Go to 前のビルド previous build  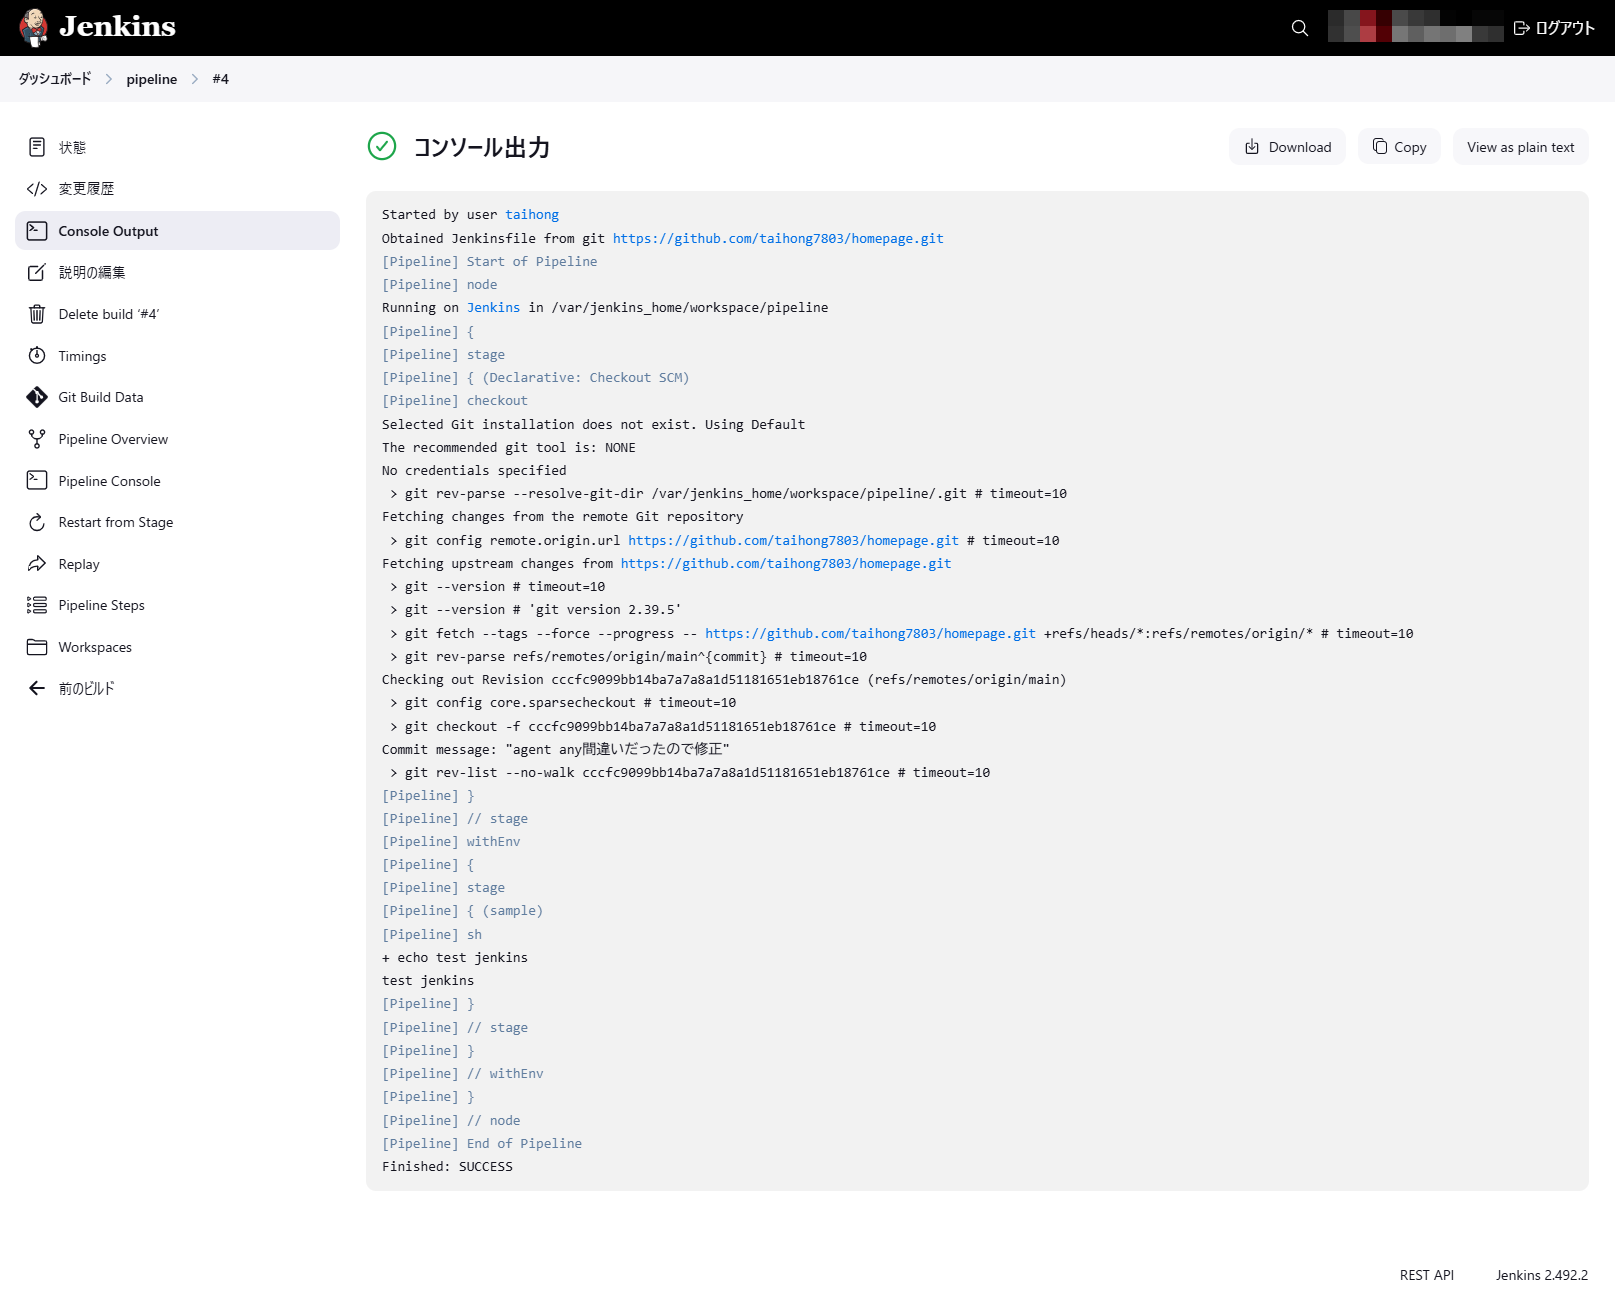tap(86, 688)
